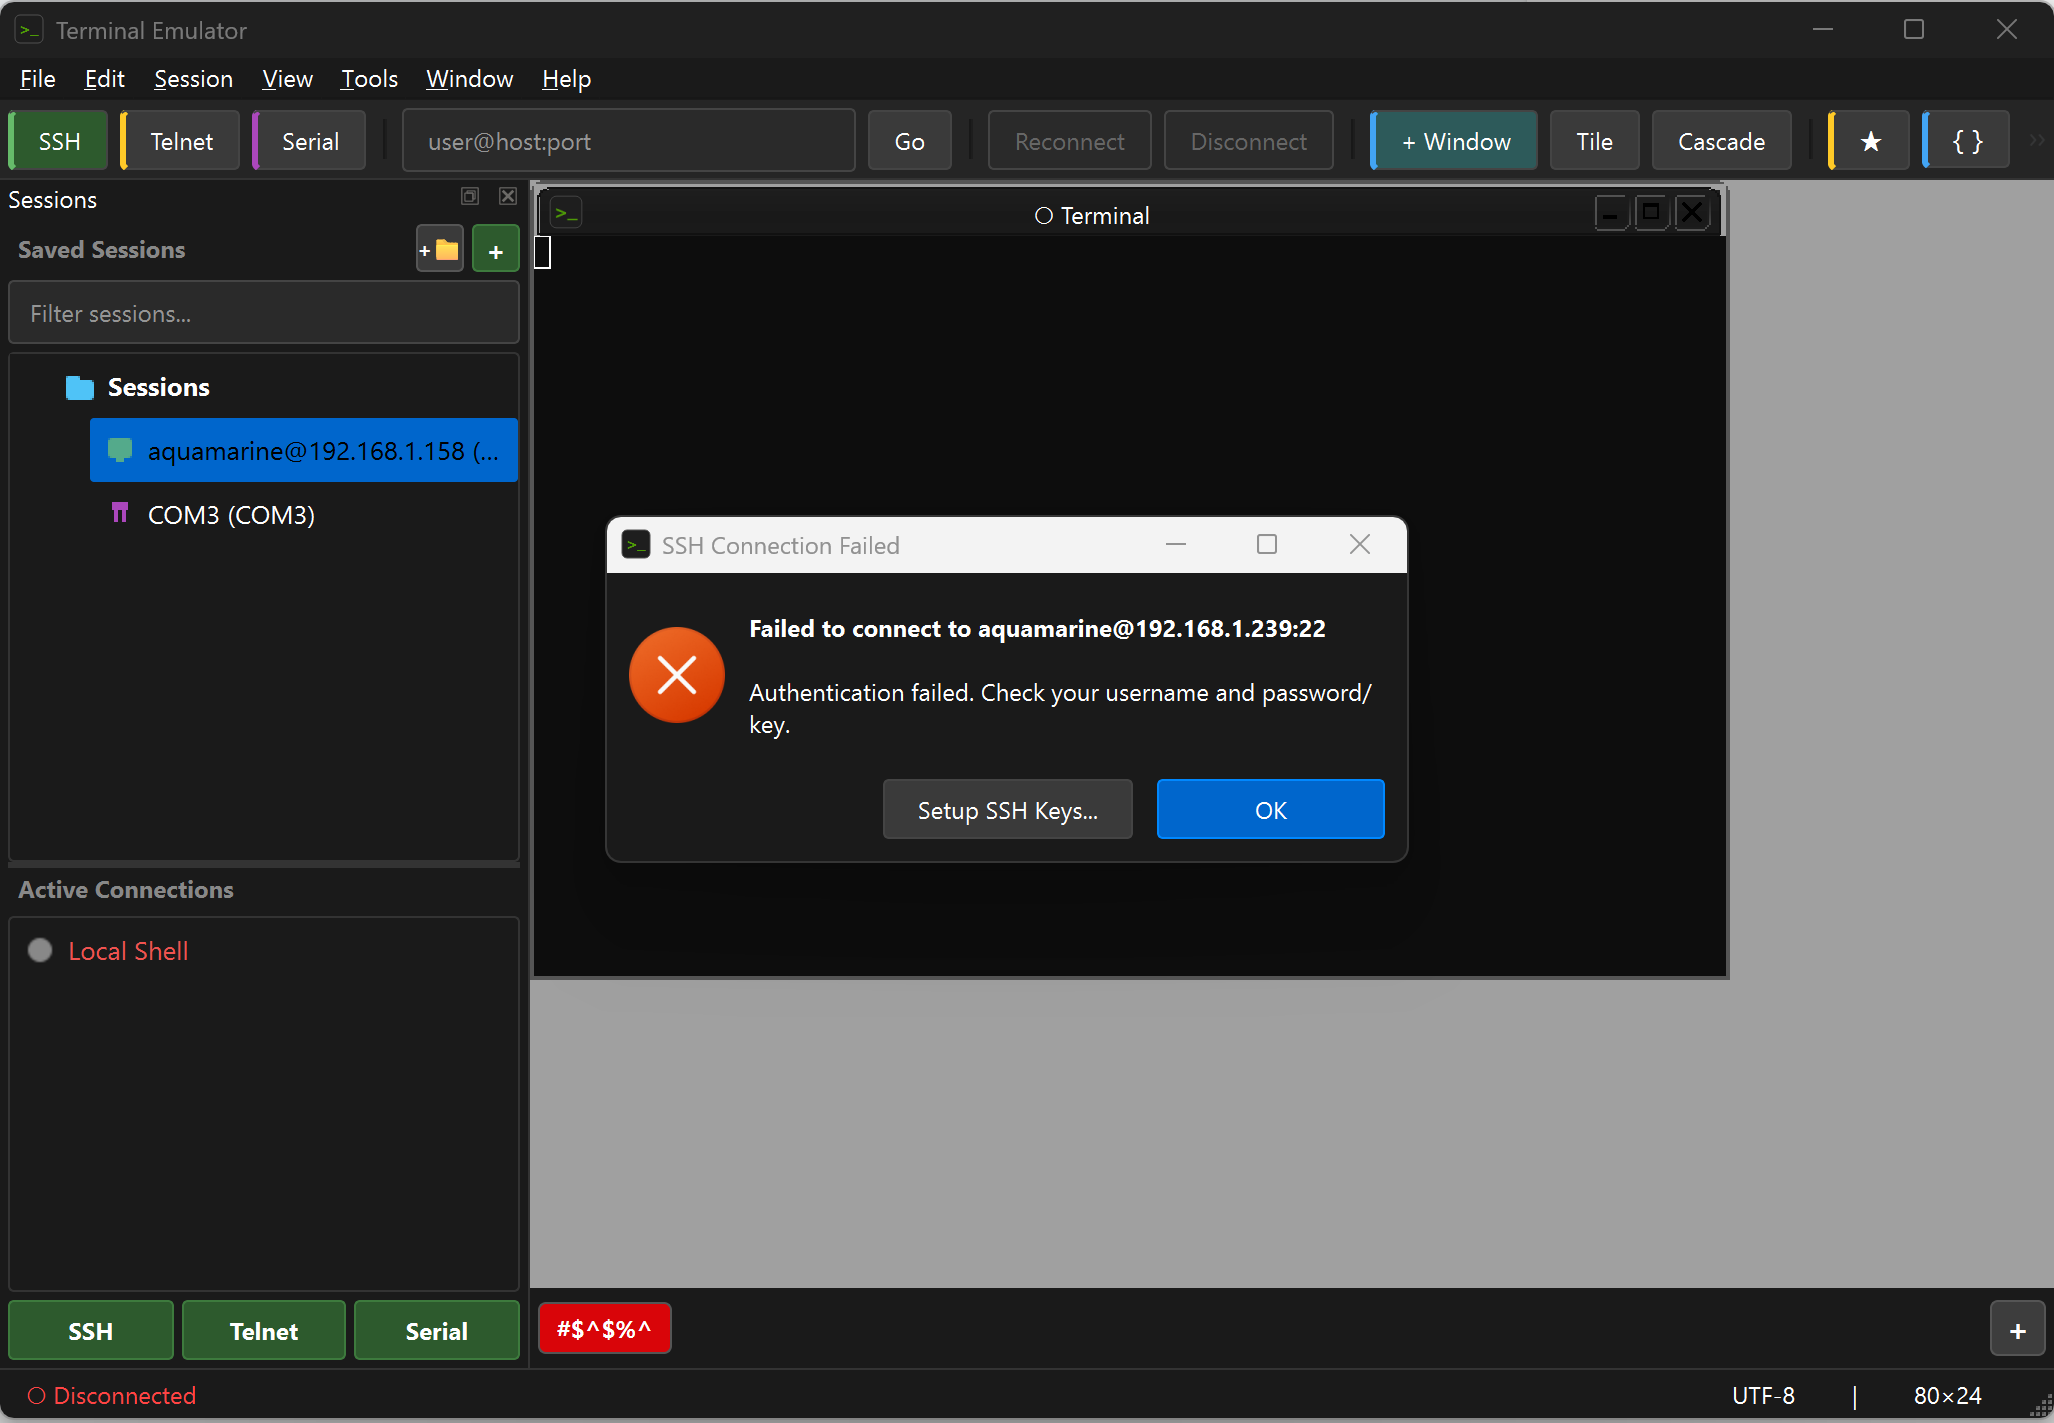Image resolution: width=2054 pixels, height=1423 pixels.
Task: Click the aquamarine SSH session icon
Action: 120,450
